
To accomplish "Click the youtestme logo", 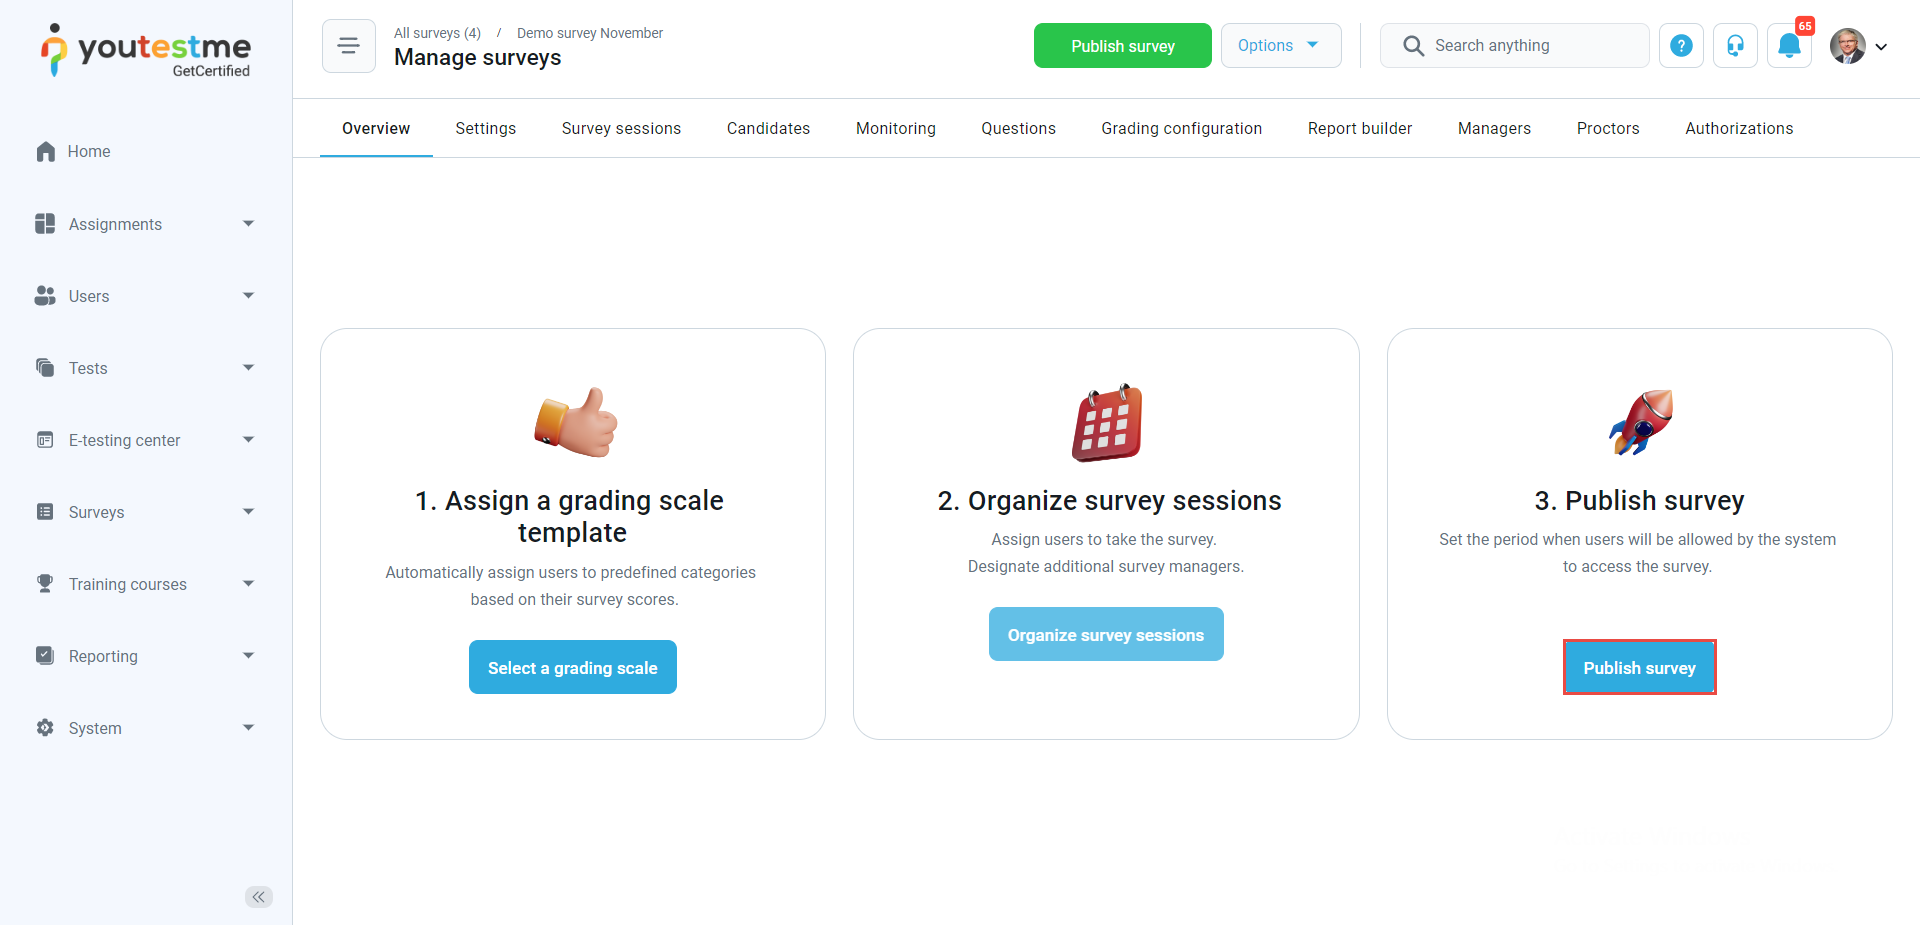I will coord(146,50).
